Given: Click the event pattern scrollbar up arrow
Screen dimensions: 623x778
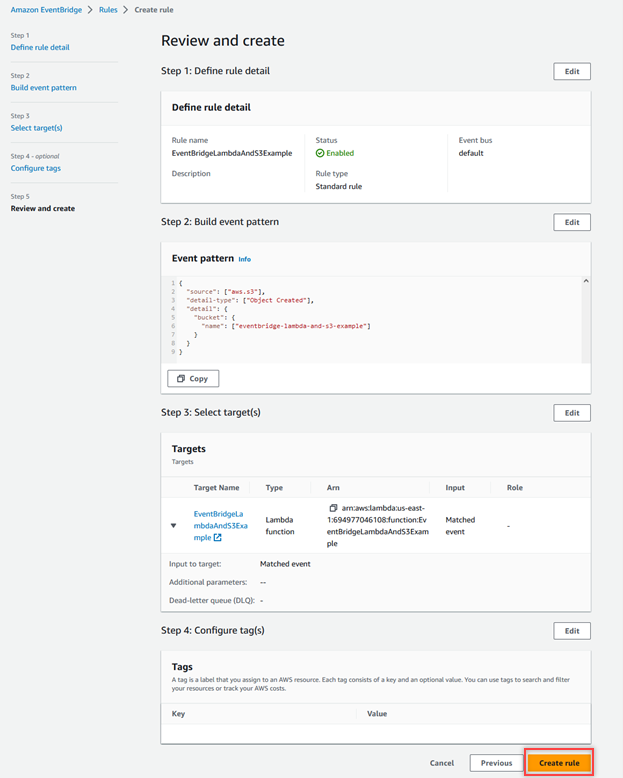Looking at the screenshot, I should click(586, 281).
